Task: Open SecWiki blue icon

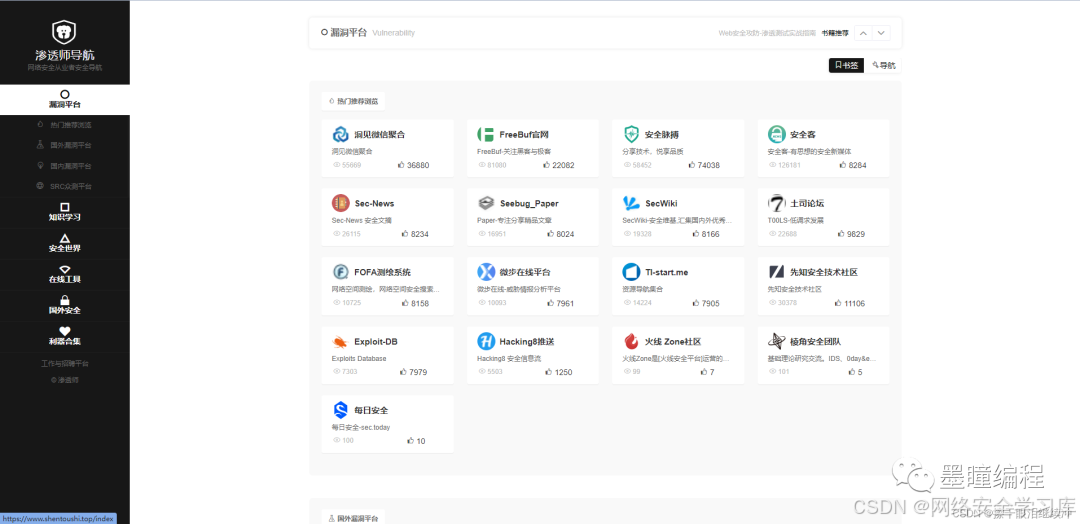Action: click(x=631, y=203)
